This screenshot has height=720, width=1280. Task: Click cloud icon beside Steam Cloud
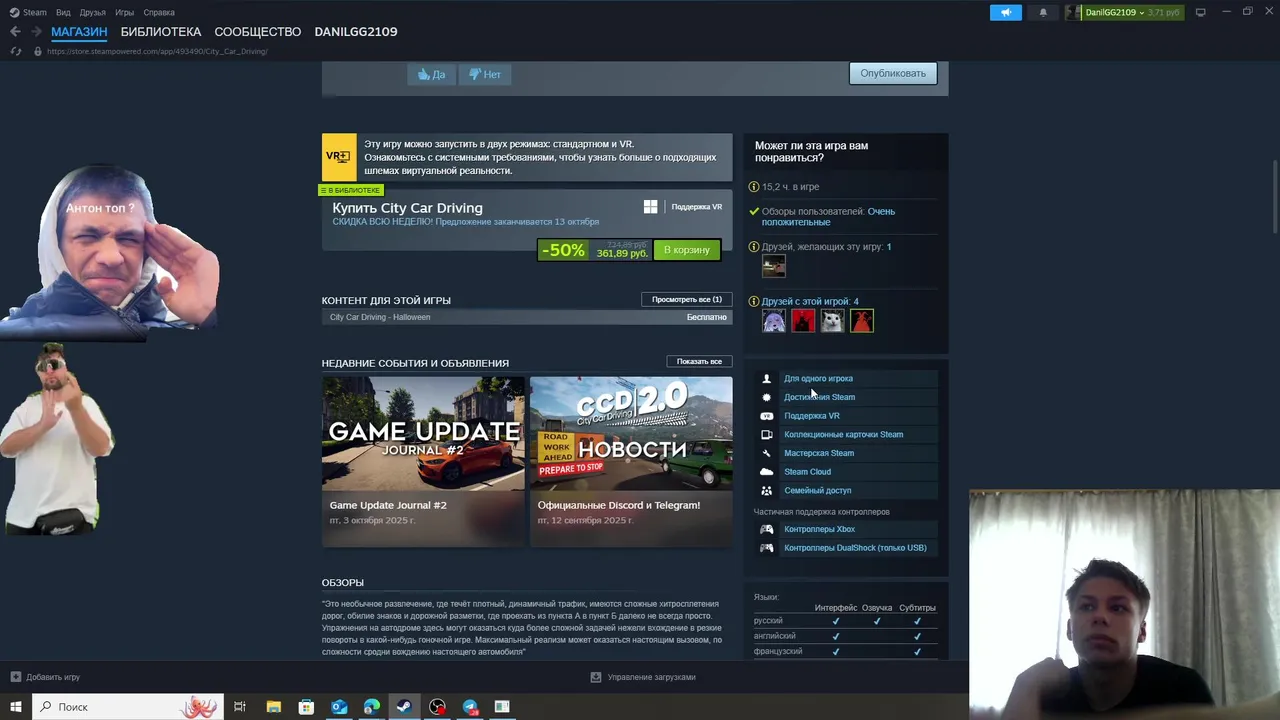(767, 472)
